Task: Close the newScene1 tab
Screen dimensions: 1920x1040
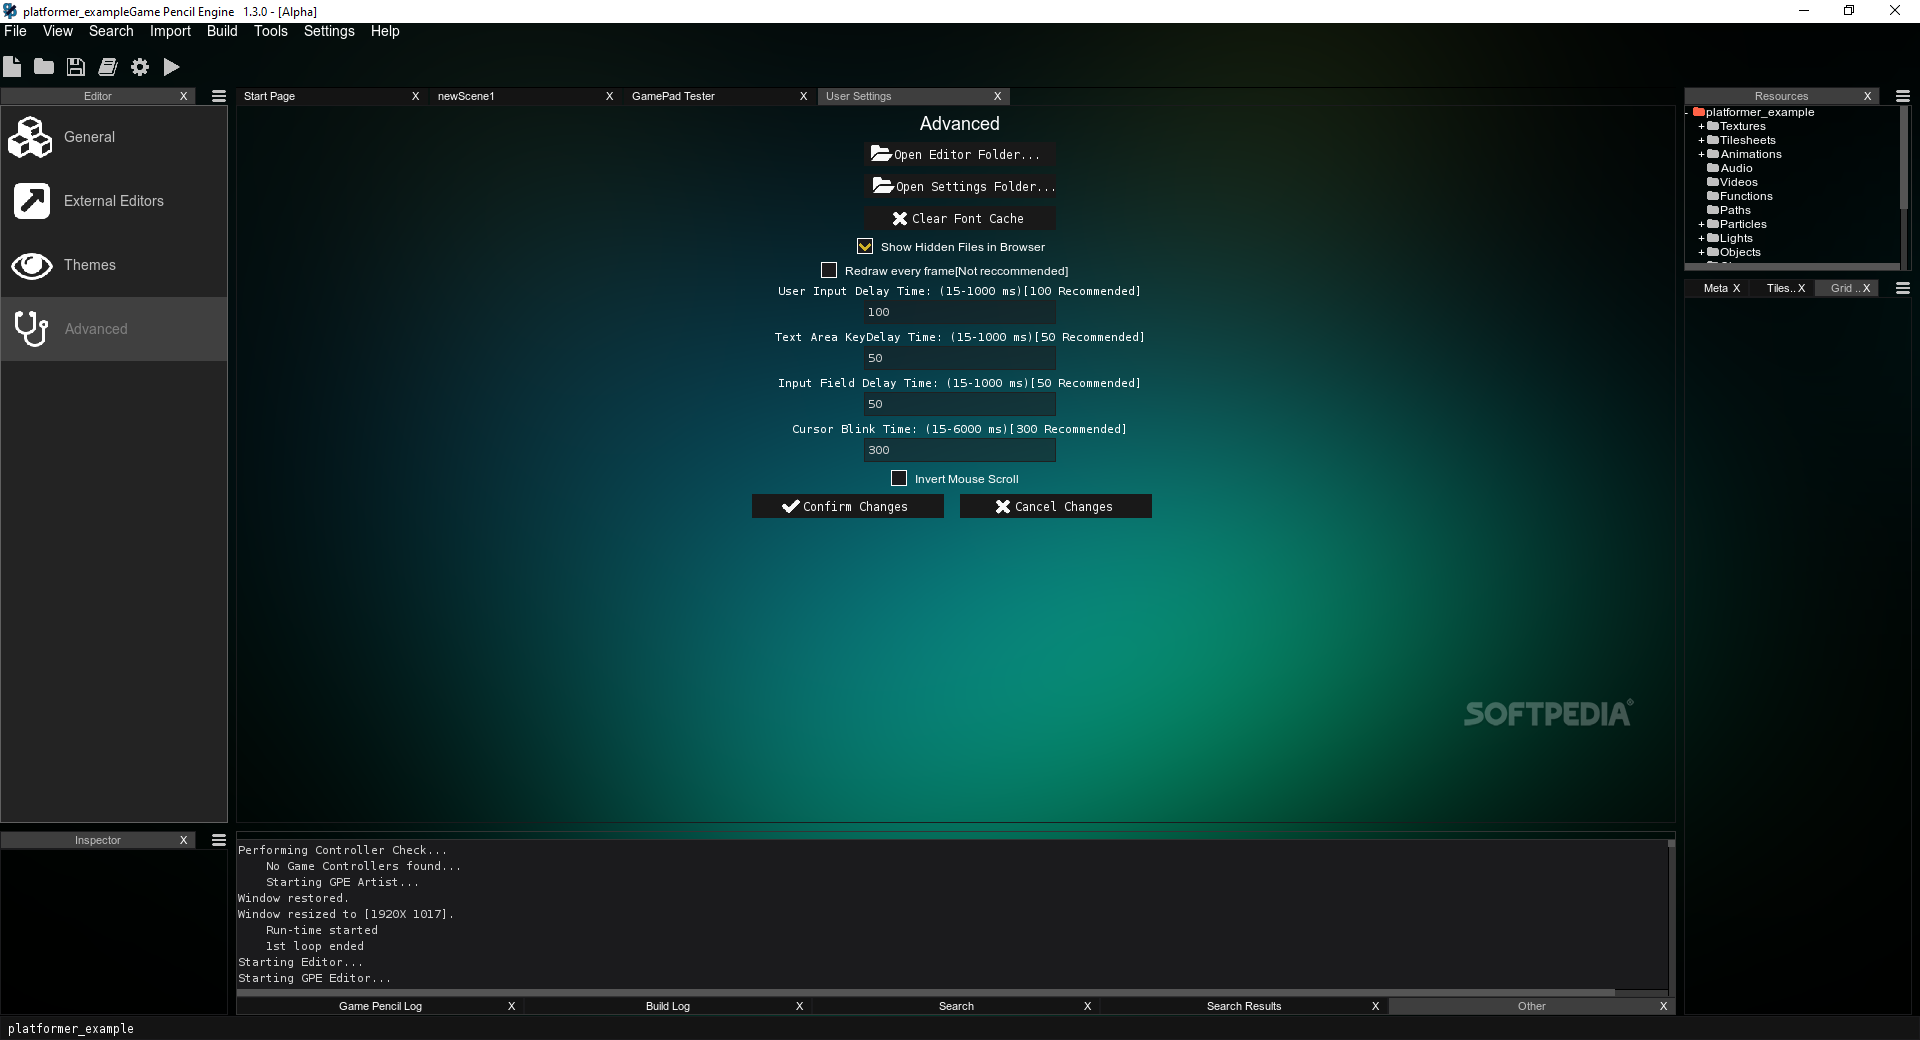Action: click(x=610, y=96)
